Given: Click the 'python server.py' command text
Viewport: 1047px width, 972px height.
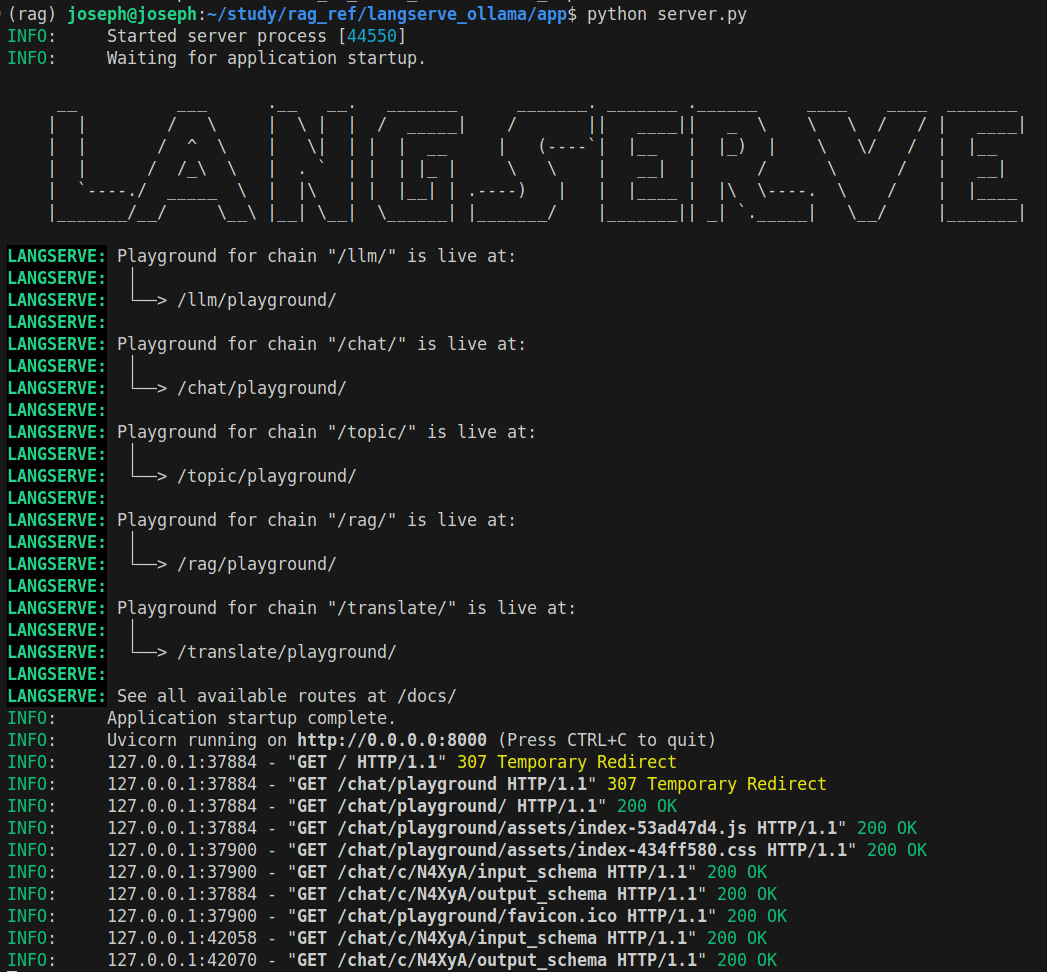Looking at the screenshot, I should [x=666, y=14].
